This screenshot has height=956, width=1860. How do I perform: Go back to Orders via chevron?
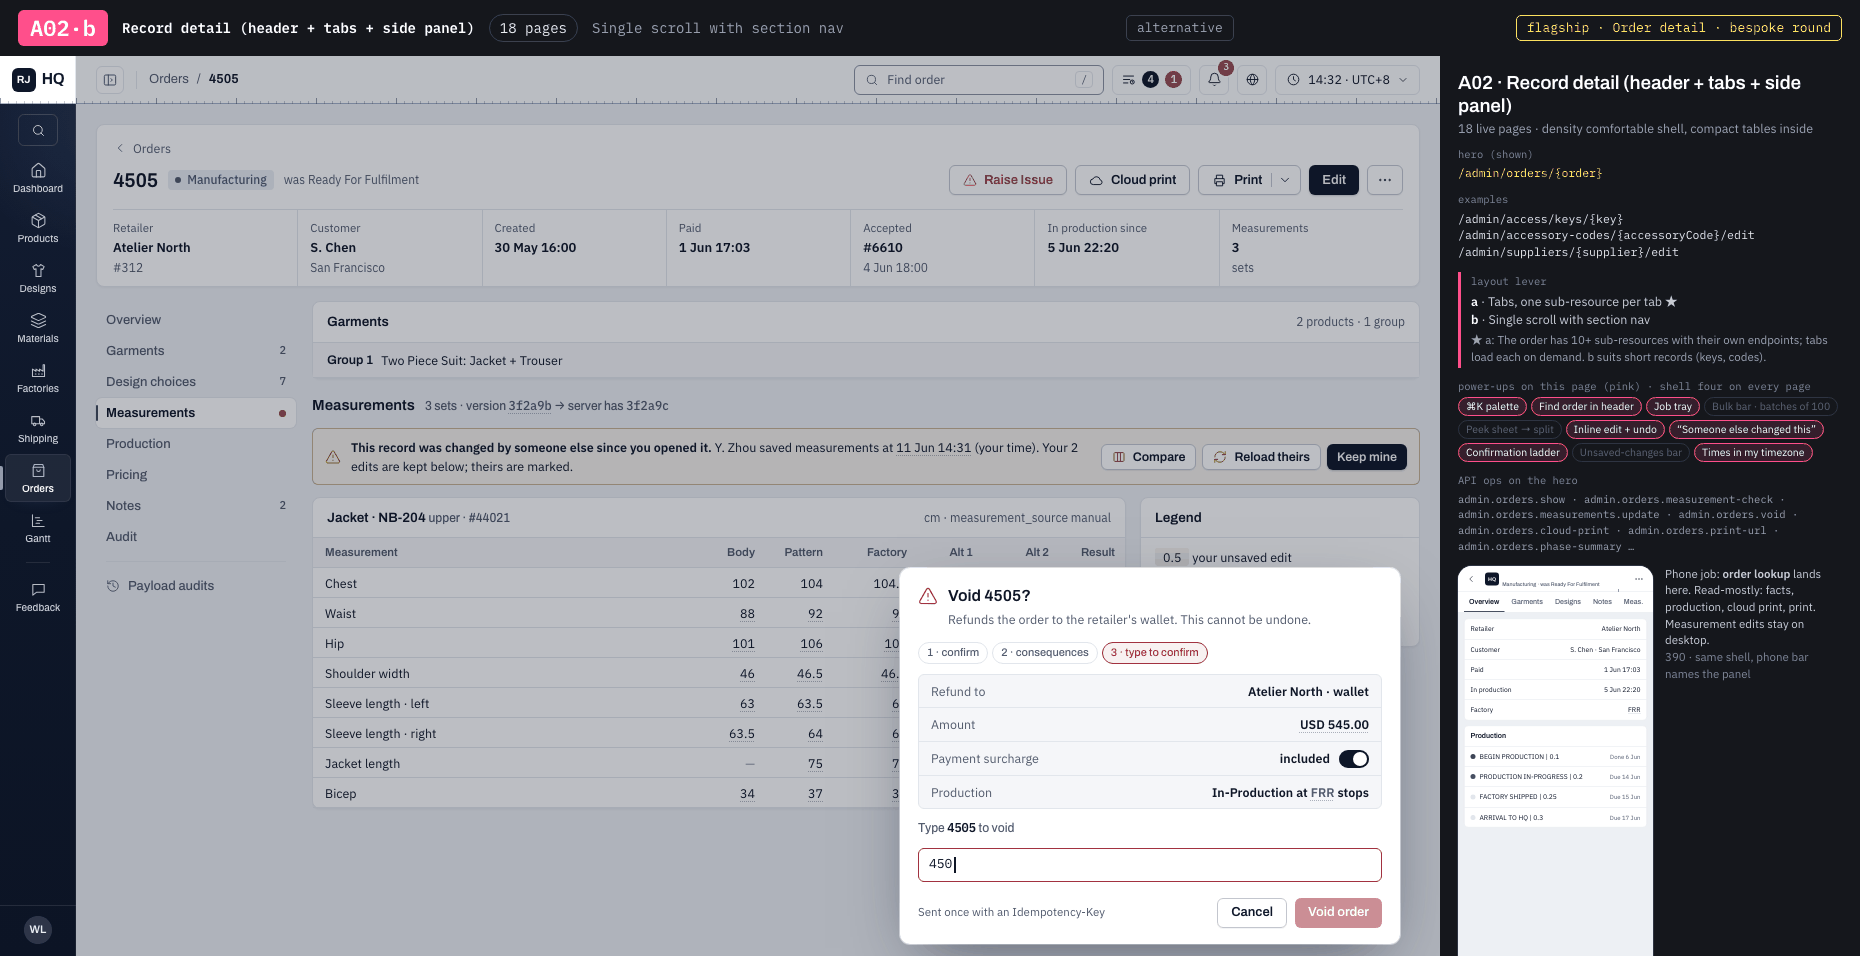(x=121, y=148)
